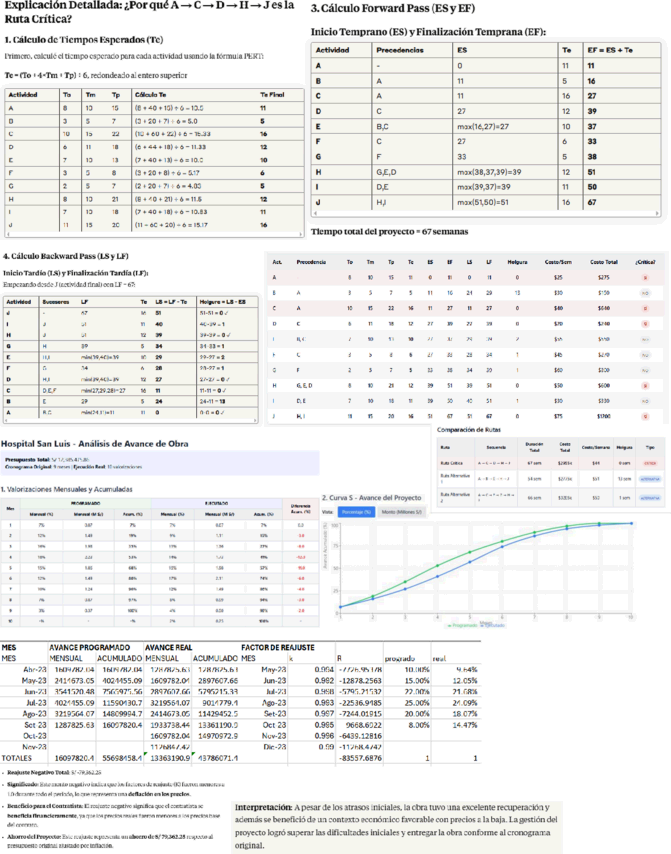Click the 'TOTALES' row label
671x854 pixels.
tap(16, 758)
